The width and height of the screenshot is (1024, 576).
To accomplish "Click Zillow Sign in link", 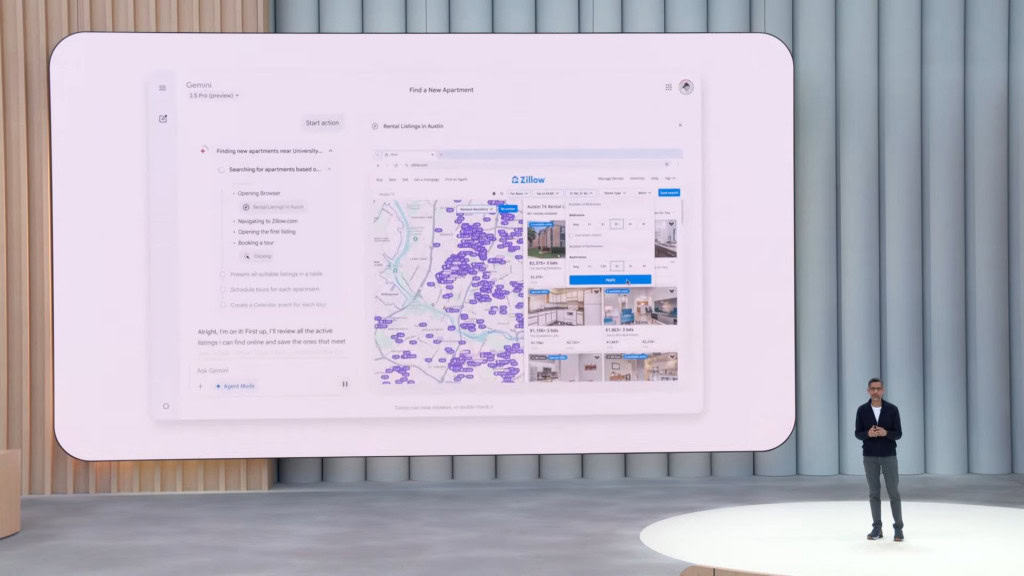I will coord(669,178).
